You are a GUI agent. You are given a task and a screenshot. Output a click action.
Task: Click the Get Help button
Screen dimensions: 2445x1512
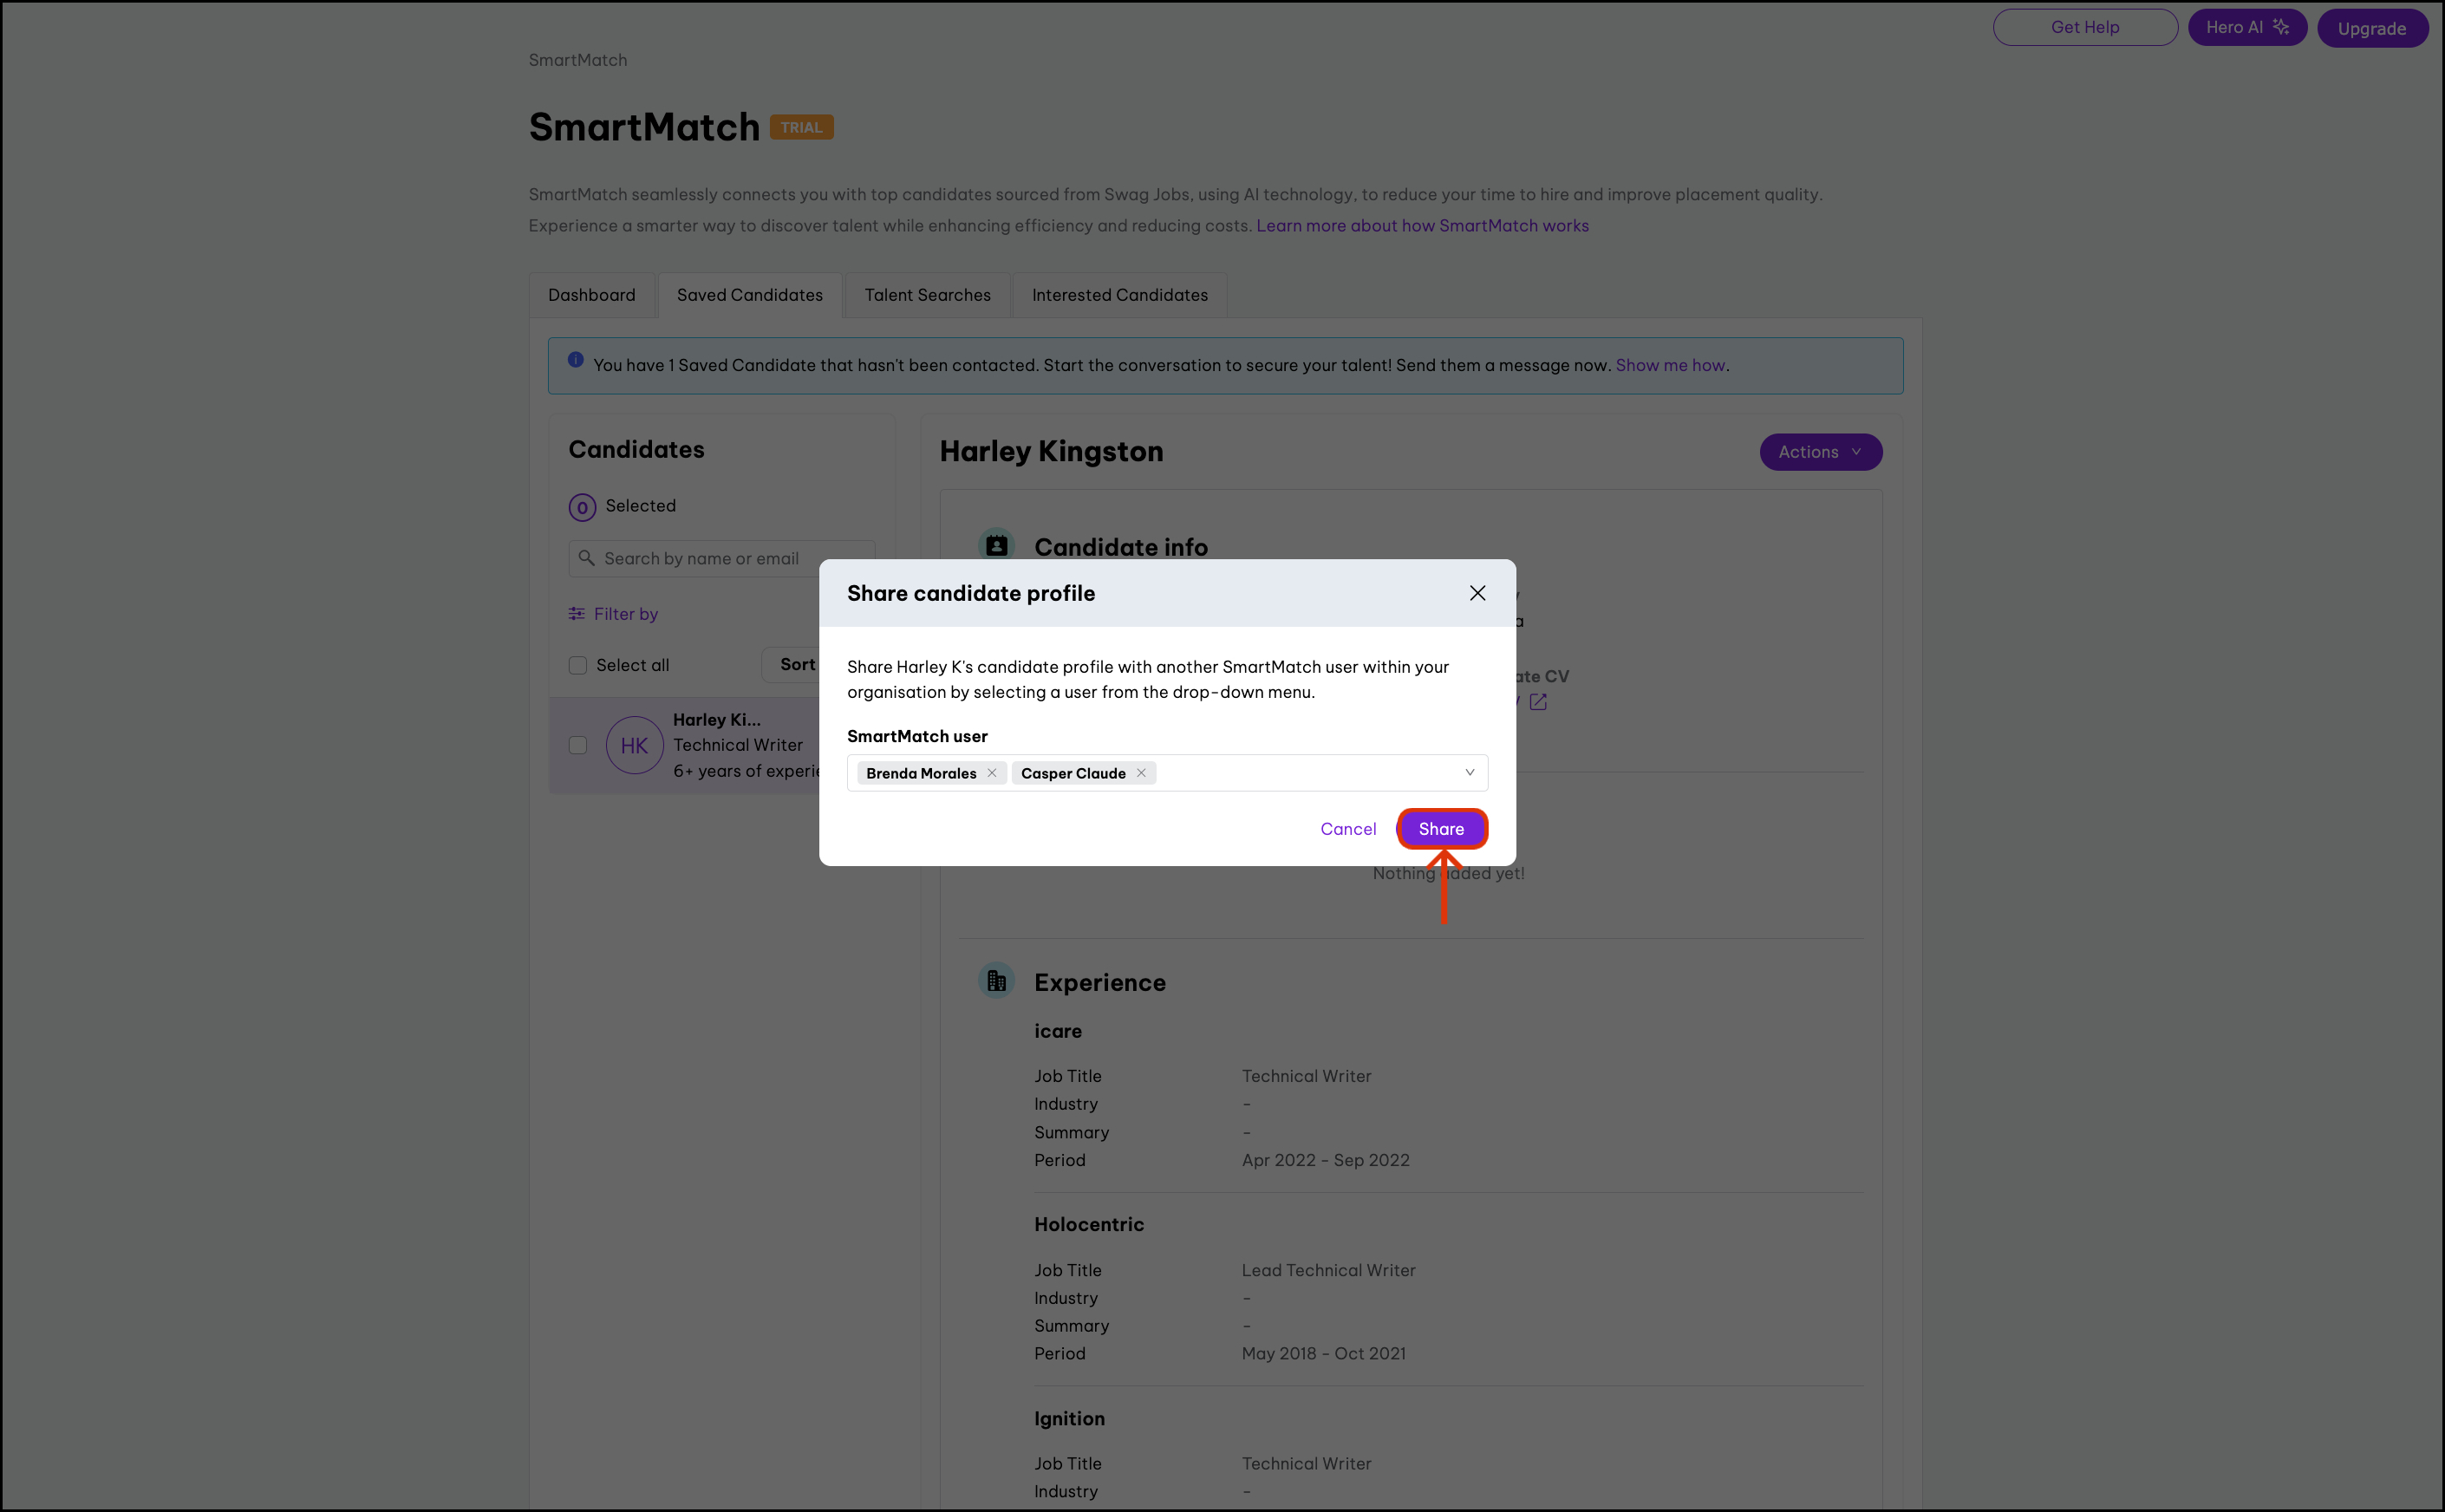[x=2084, y=28]
